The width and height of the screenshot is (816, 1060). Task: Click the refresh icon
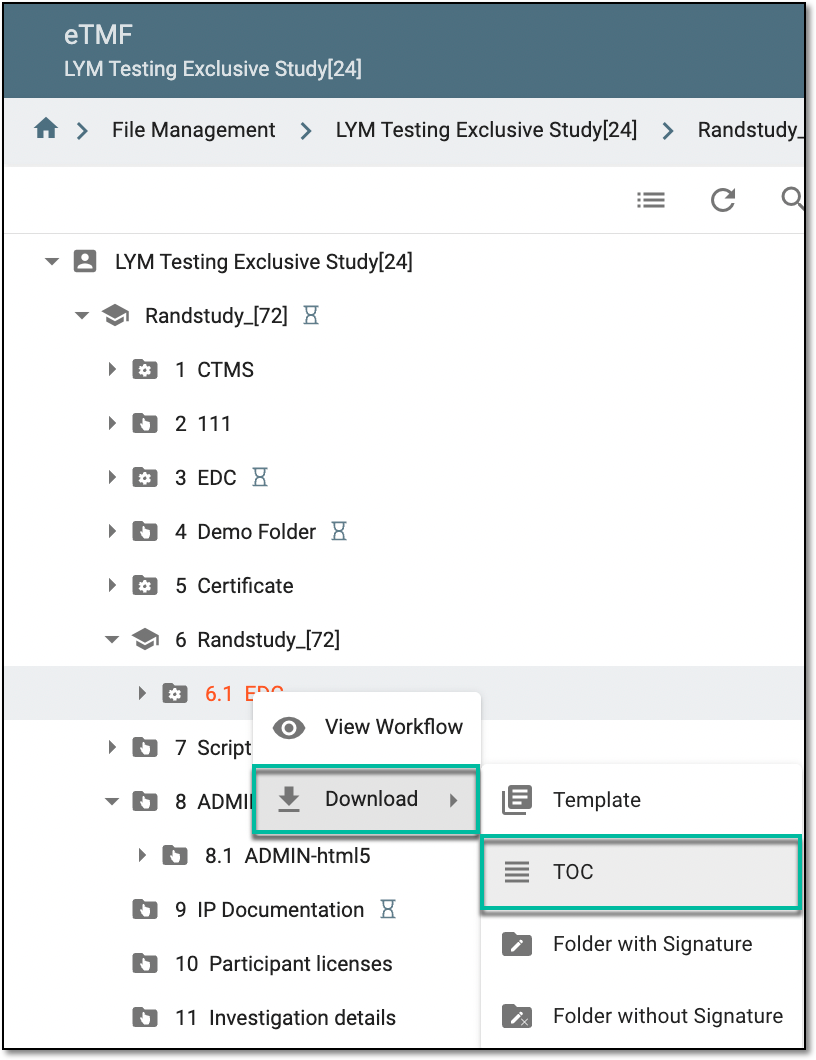pyautogui.click(x=723, y=200)
